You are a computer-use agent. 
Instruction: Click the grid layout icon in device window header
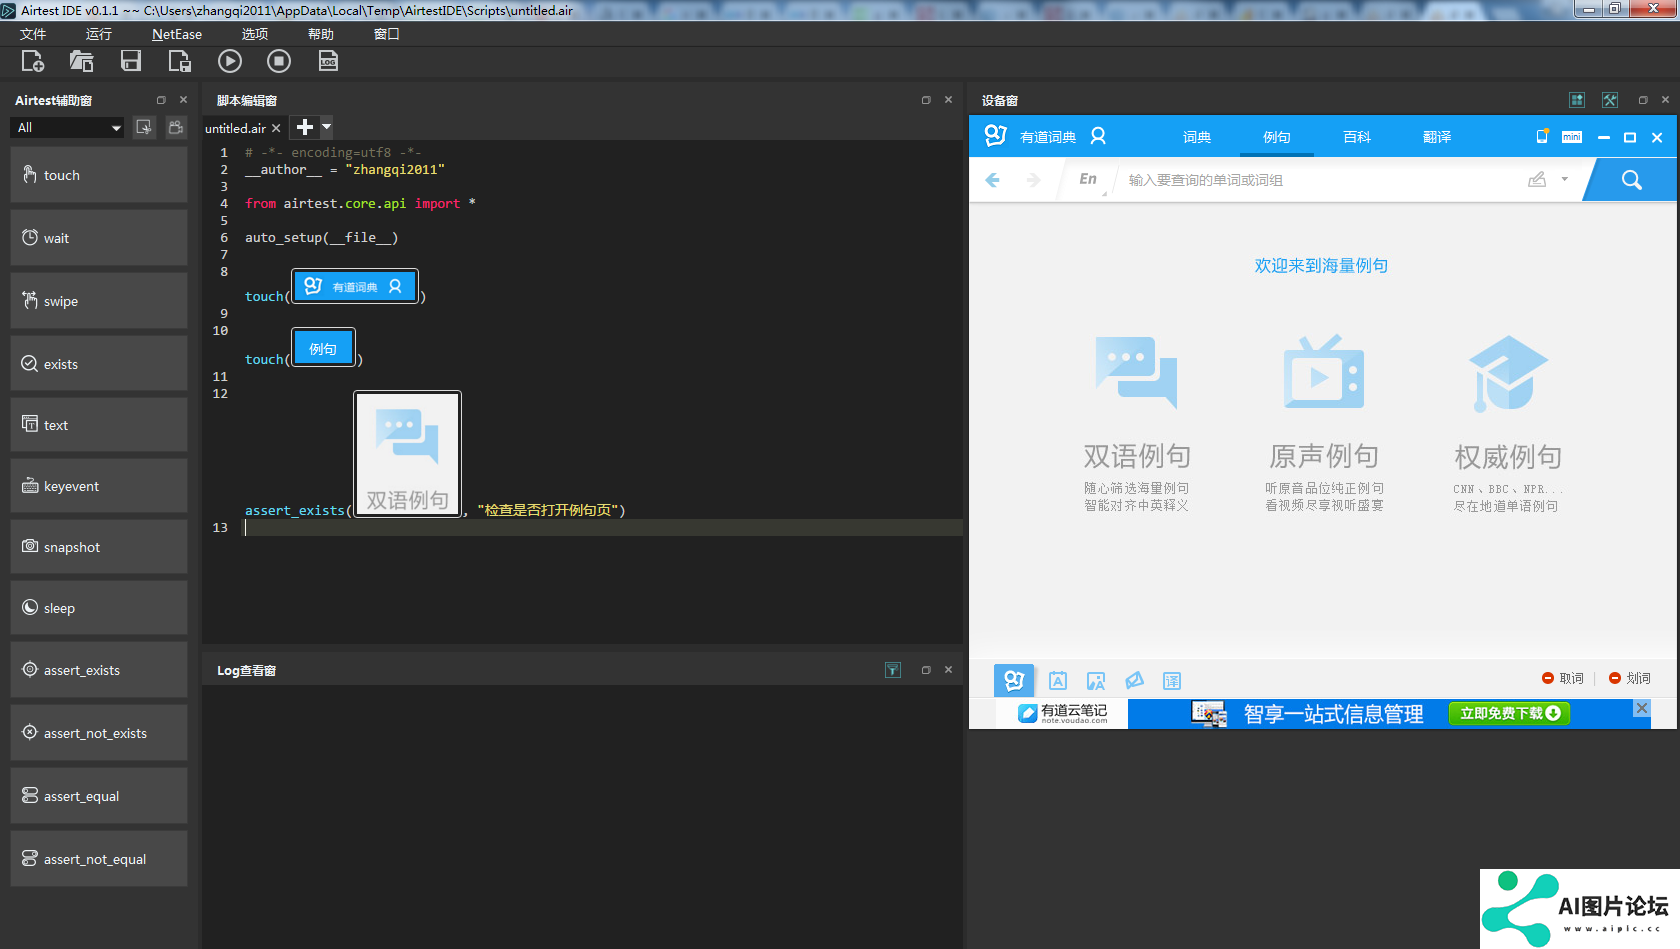tap(1577, 100)
